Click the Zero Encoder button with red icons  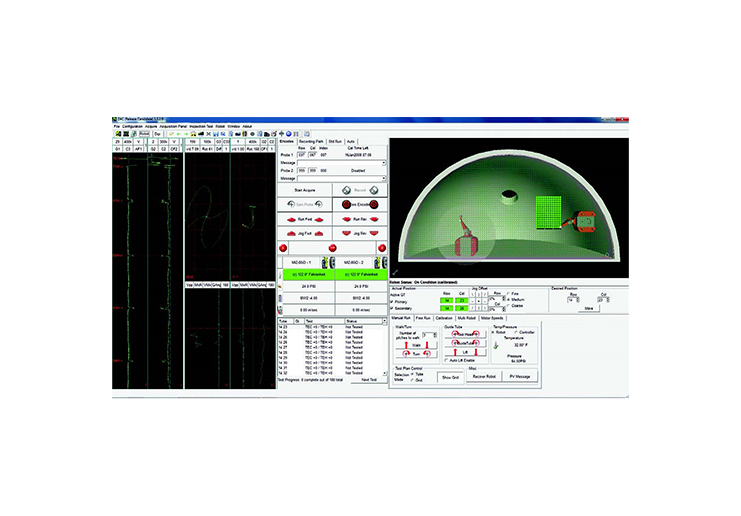click(360, 204)
